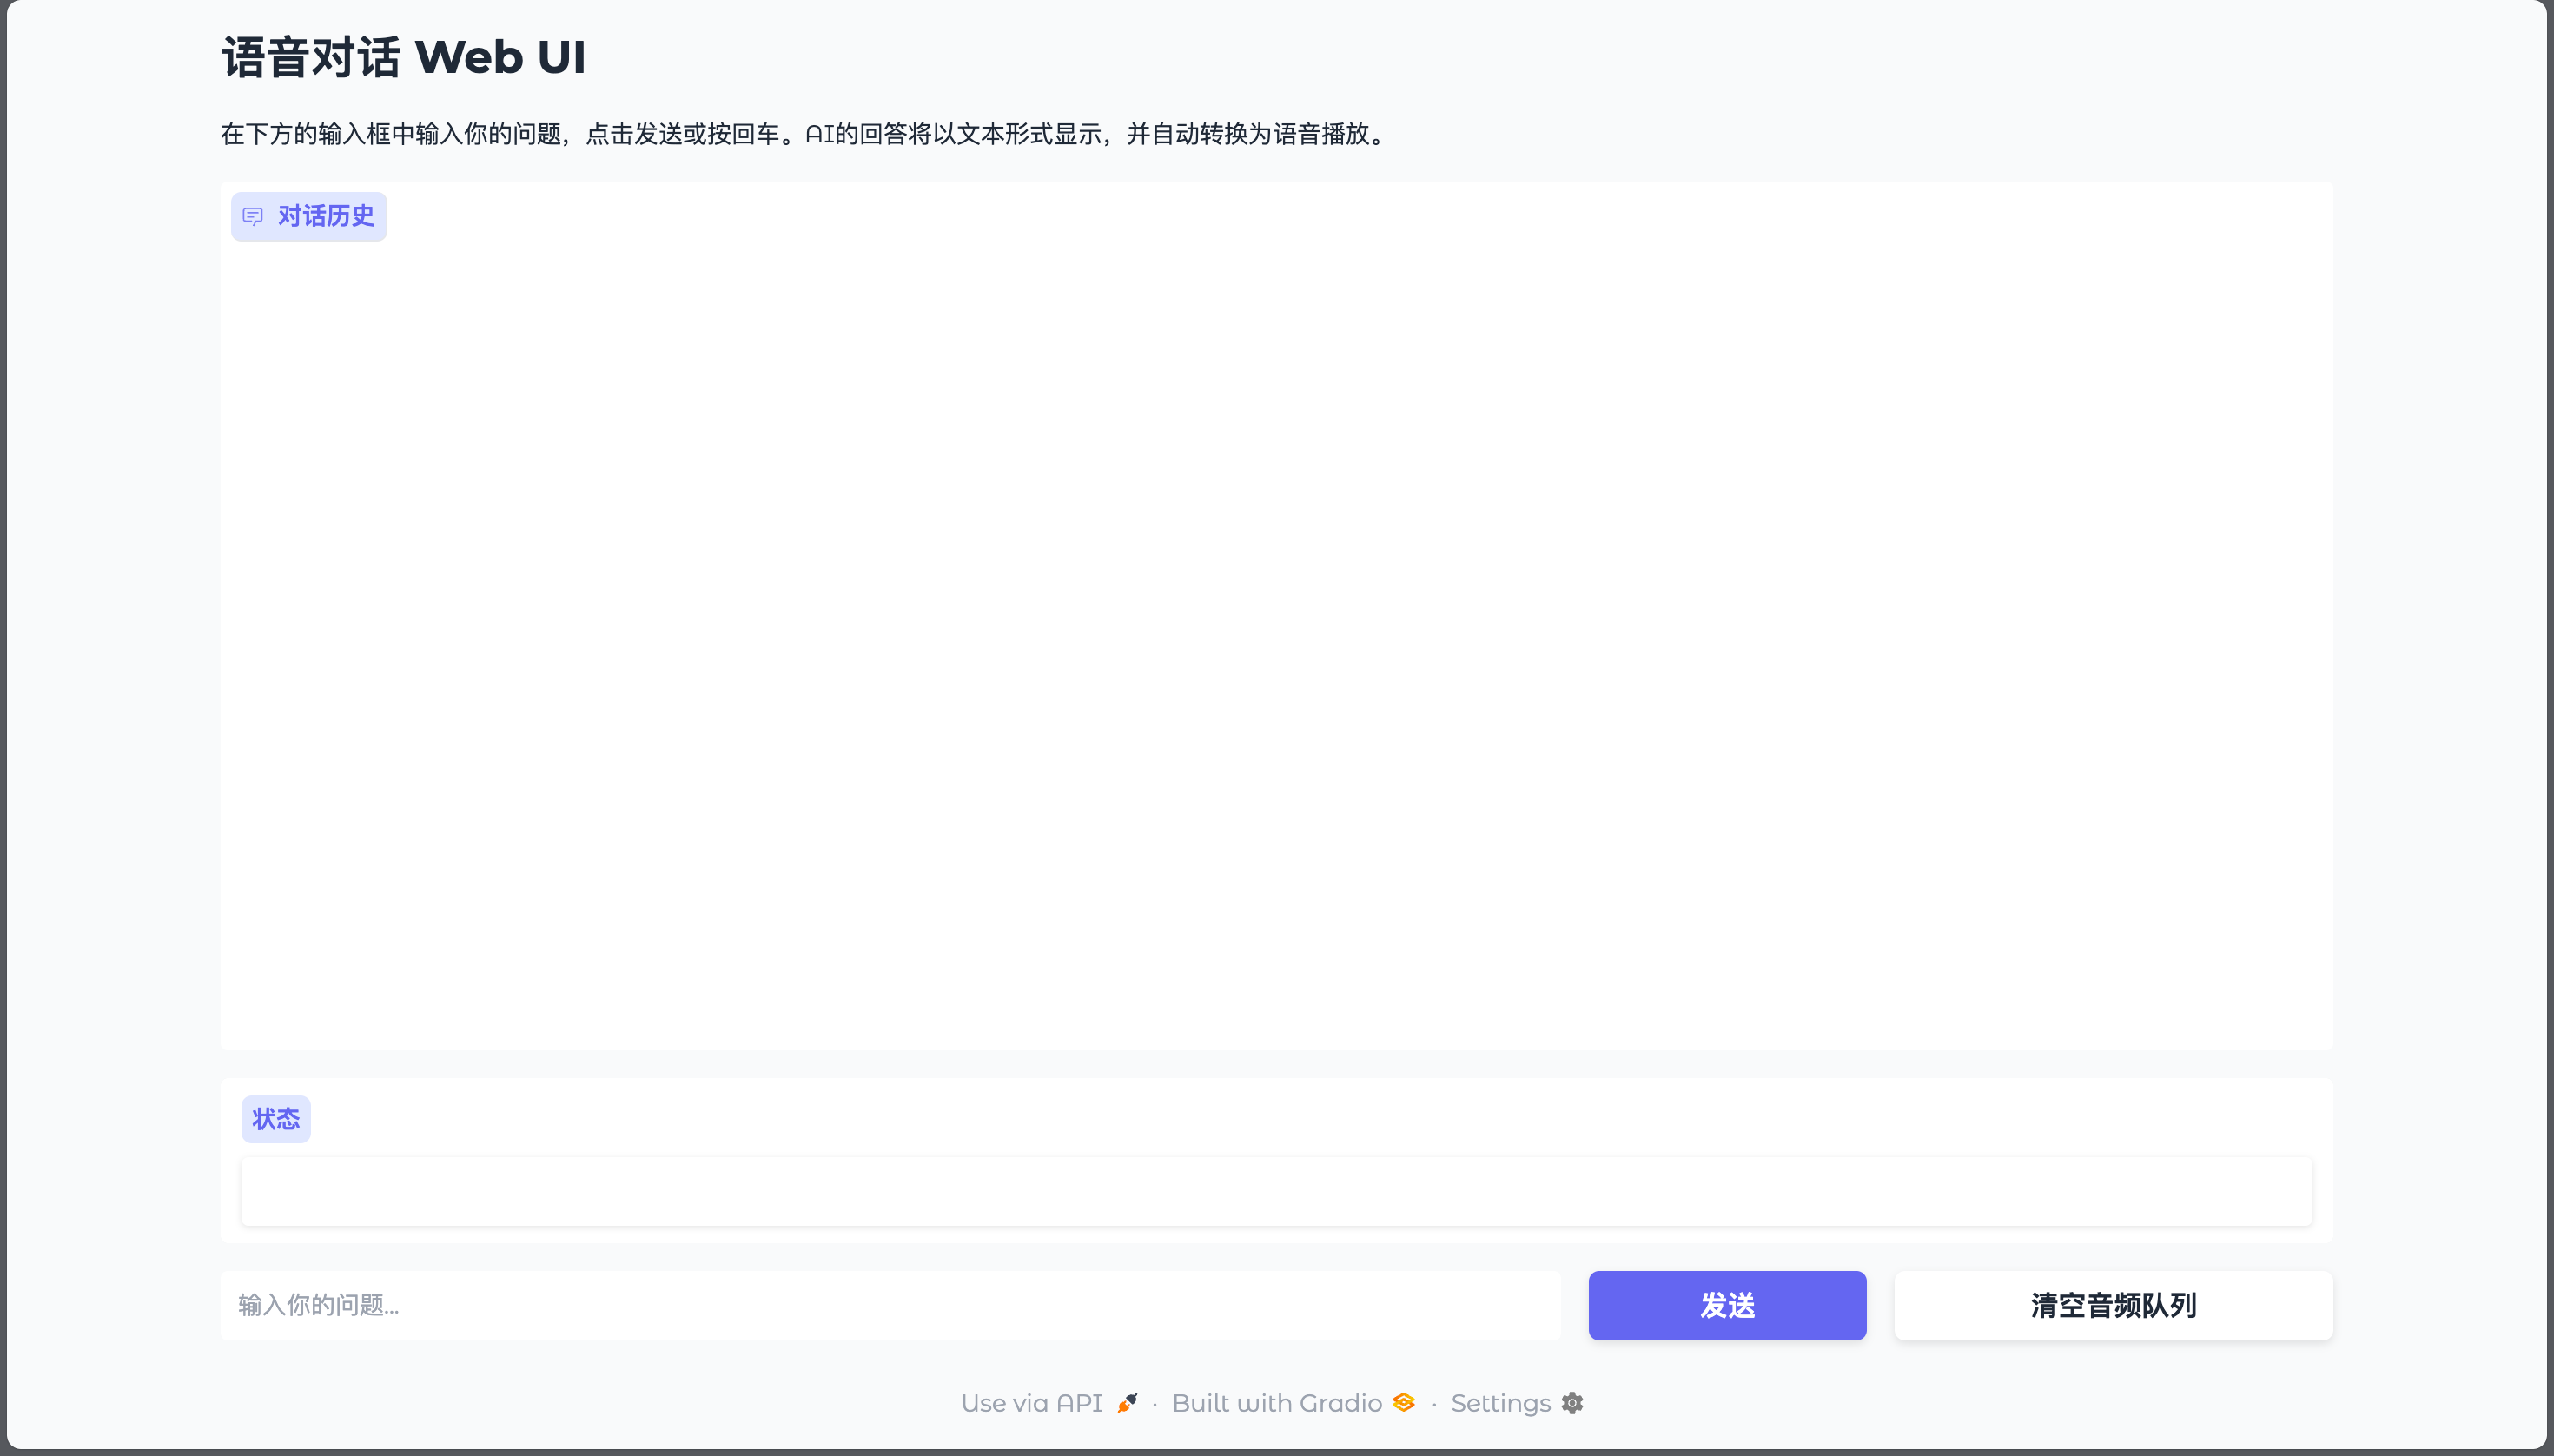Click the 状态 status label tag
2554x1456 pixels.
pyautogui.click(x=276, y=1119)
